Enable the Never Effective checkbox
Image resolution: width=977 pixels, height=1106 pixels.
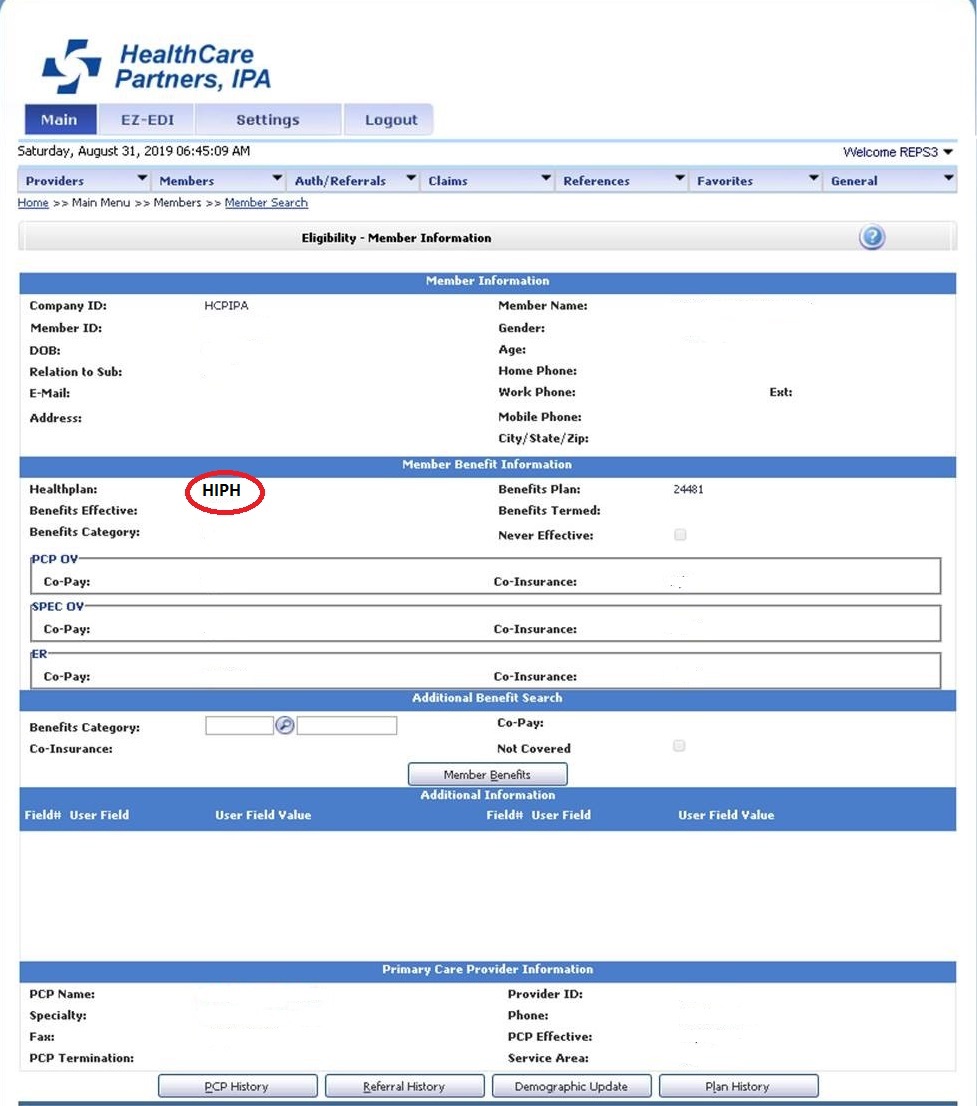680,534
